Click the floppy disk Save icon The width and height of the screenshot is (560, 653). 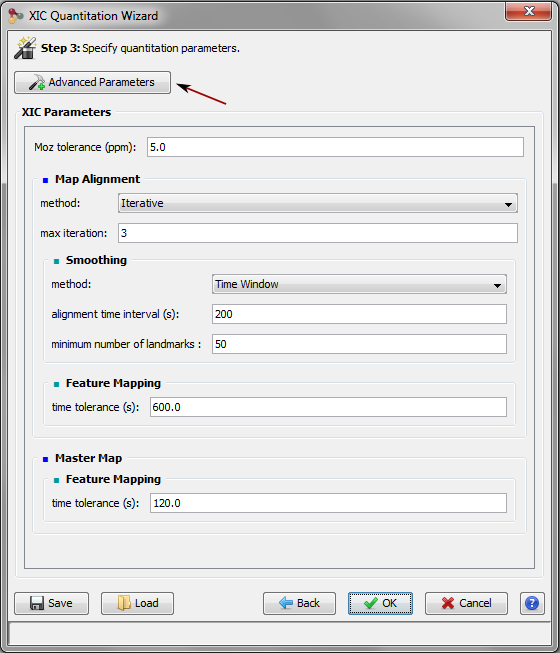point(37,603)
